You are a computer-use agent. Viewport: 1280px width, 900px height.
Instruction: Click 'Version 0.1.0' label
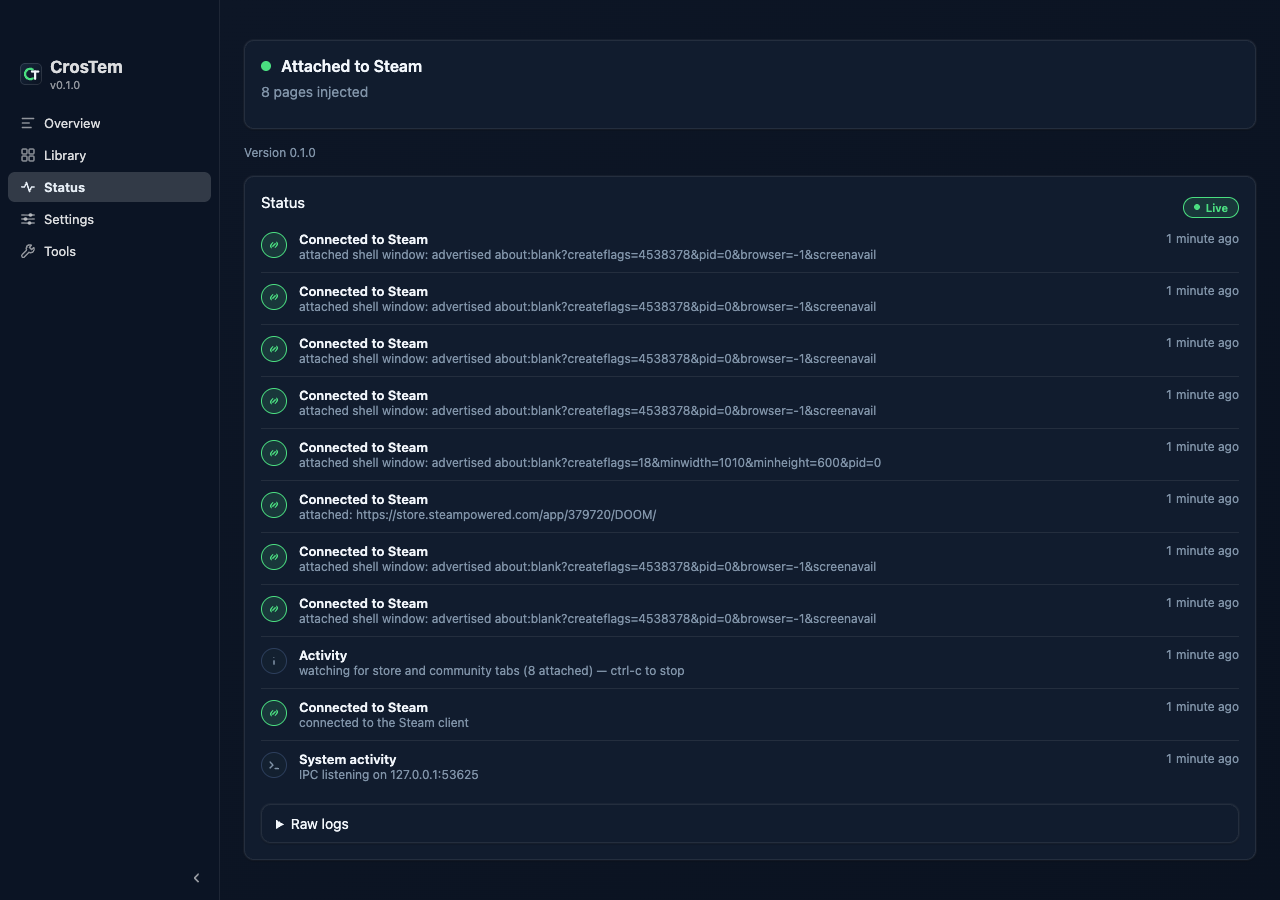tap(280, 153)
